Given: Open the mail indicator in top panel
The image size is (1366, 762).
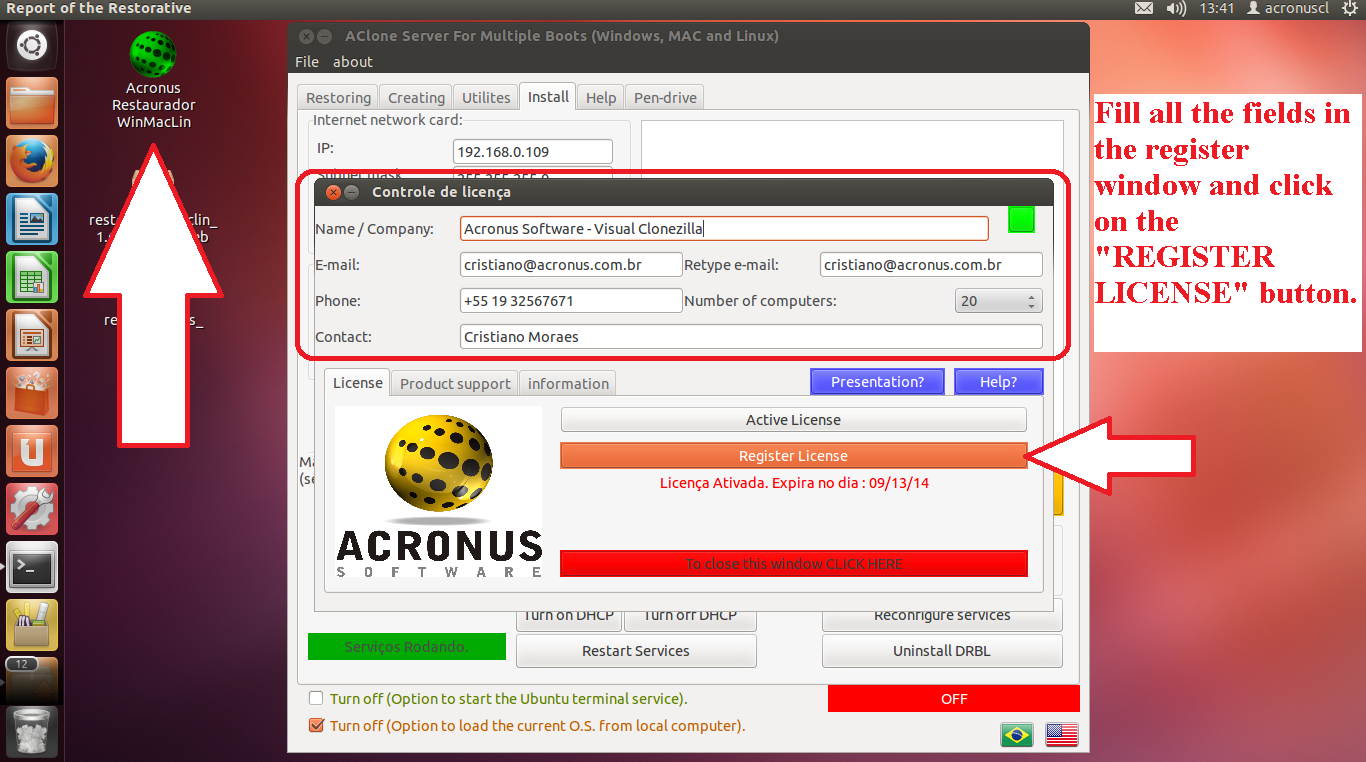Looking at the screenshot, I should (1144, 8).
